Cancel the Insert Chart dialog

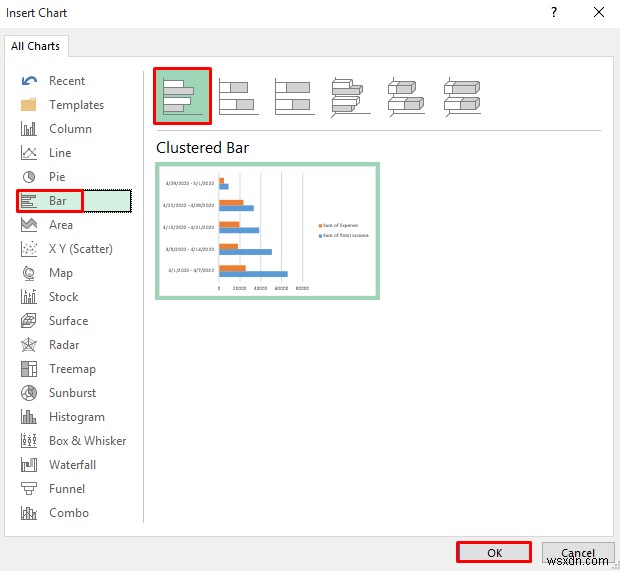[577, 552]
